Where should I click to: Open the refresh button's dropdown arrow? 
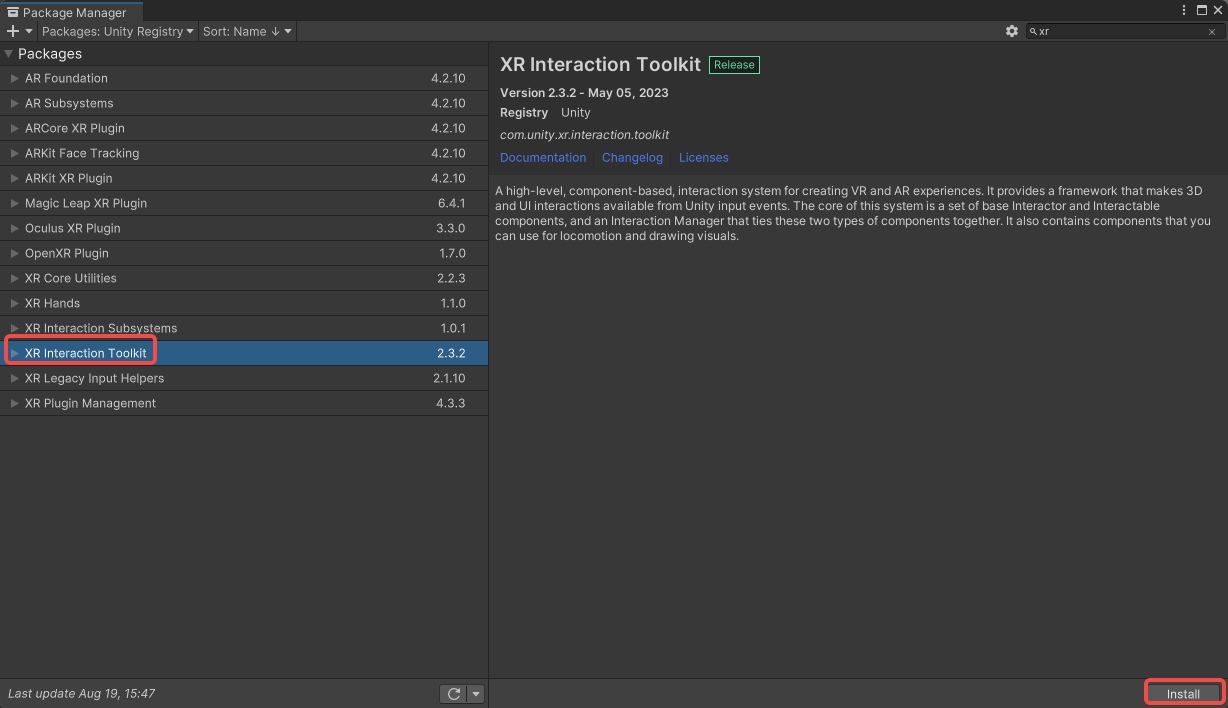coord(476,694)
